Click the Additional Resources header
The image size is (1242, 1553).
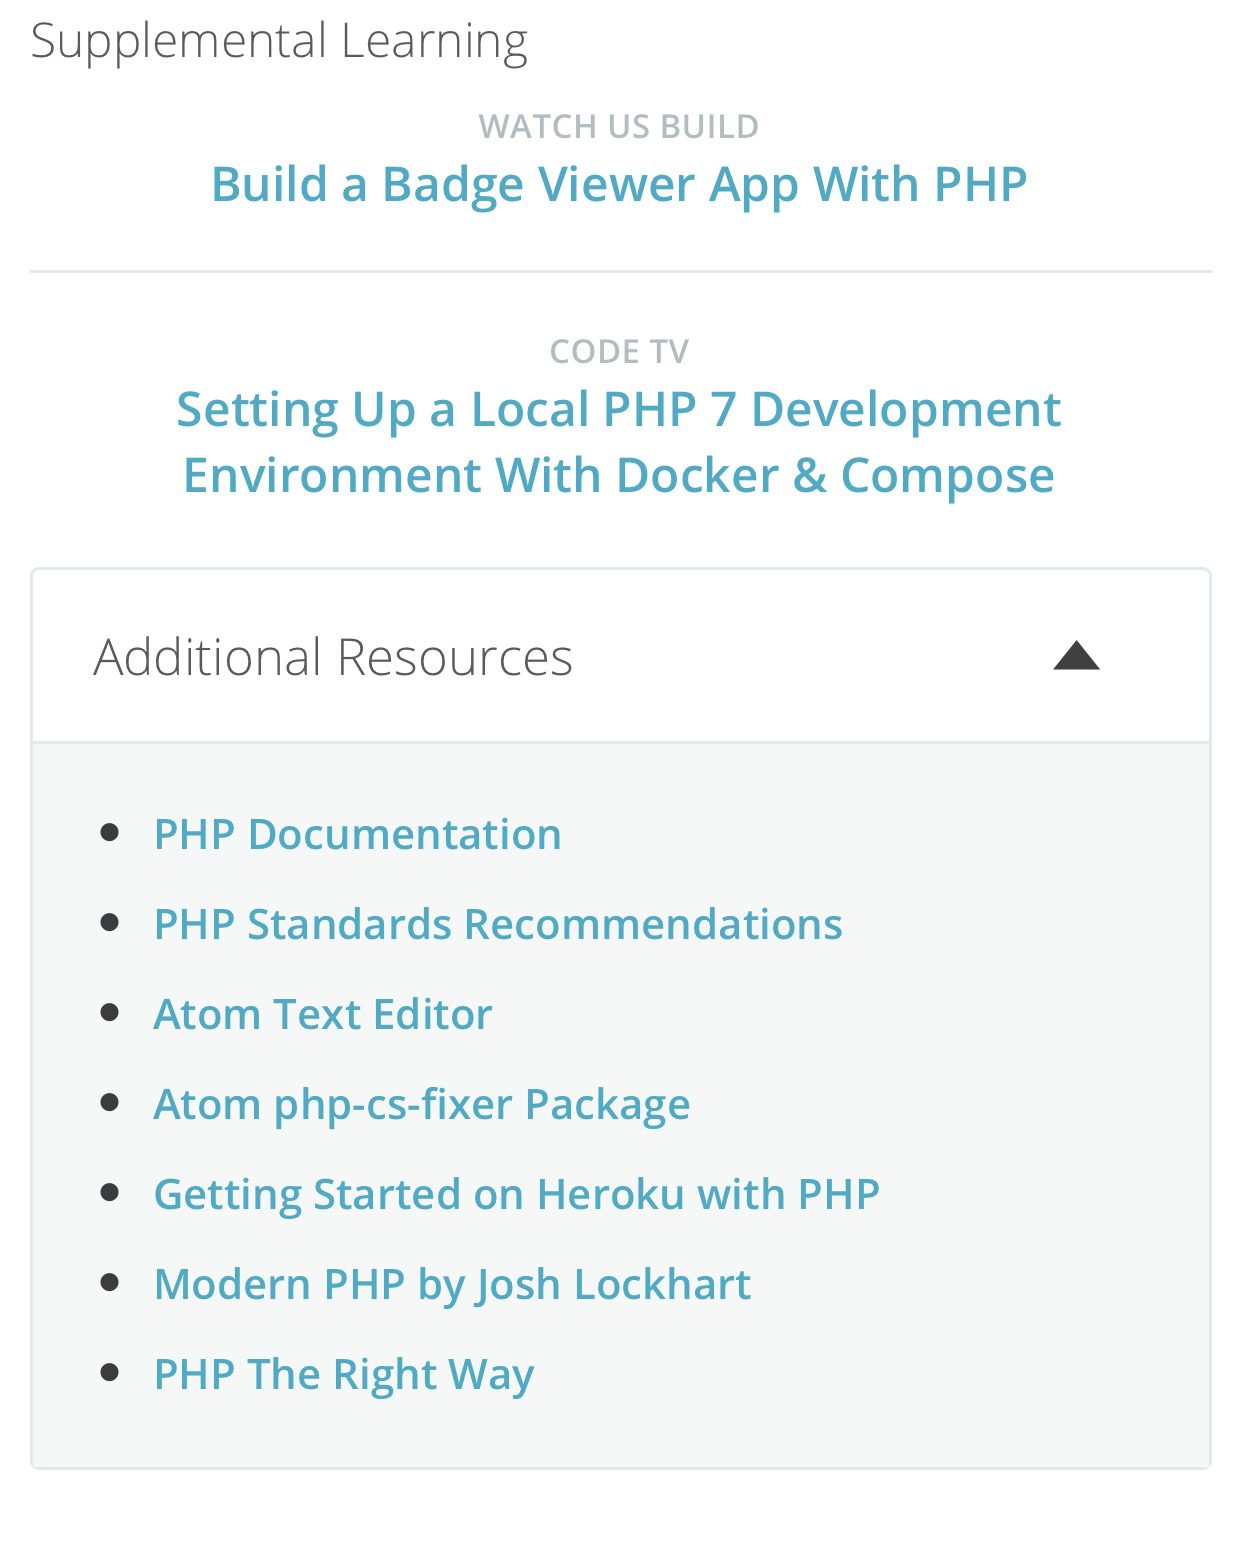332,657
